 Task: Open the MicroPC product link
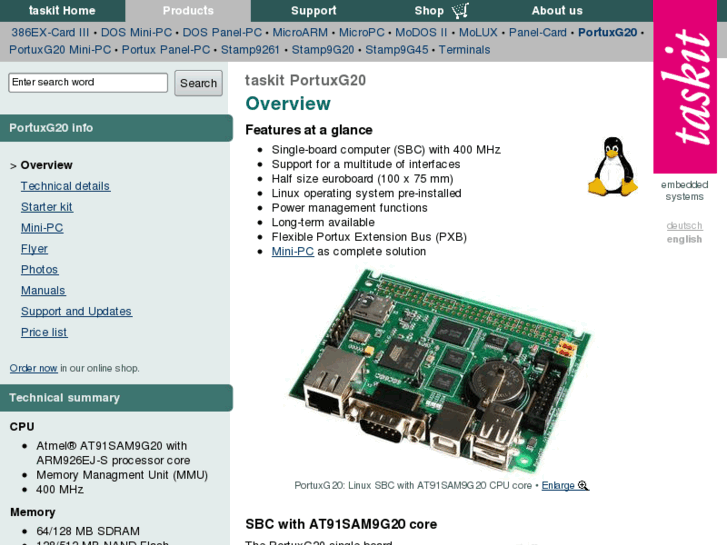point(362,32)
